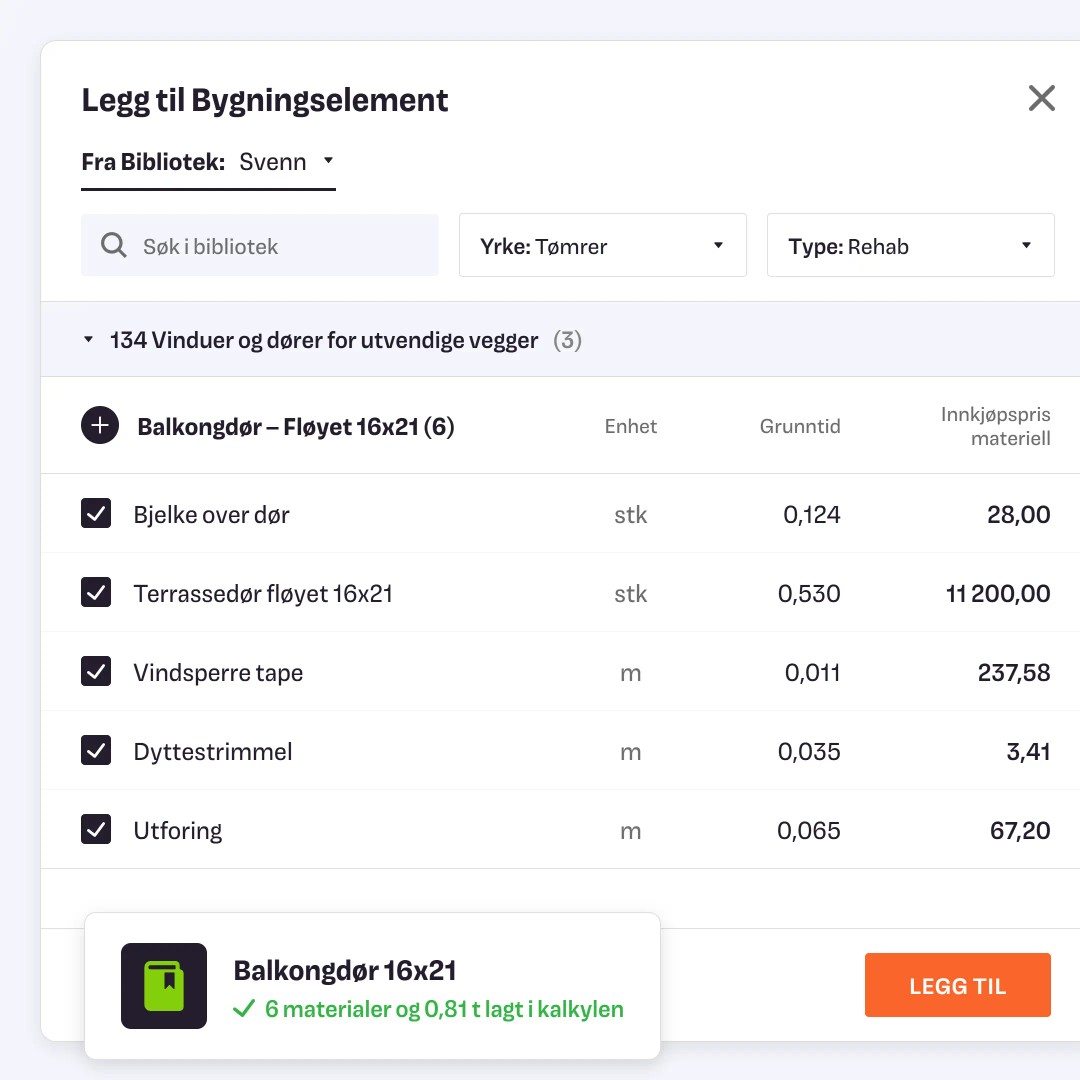Uncheck the Terrassedør fløyet 16x21 checkbox
1080x1080 pixels.
[96, 592]
